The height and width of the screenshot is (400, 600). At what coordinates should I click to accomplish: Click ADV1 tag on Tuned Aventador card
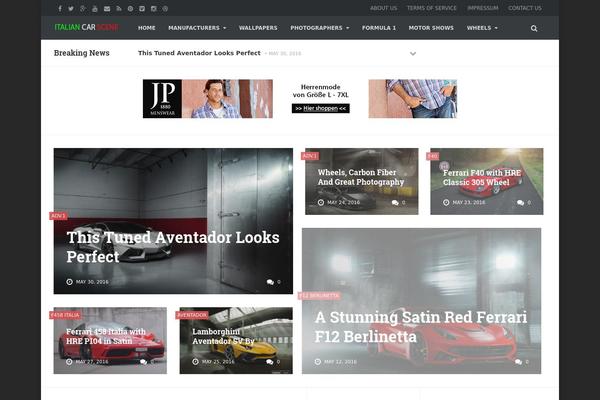pos(58,216)
